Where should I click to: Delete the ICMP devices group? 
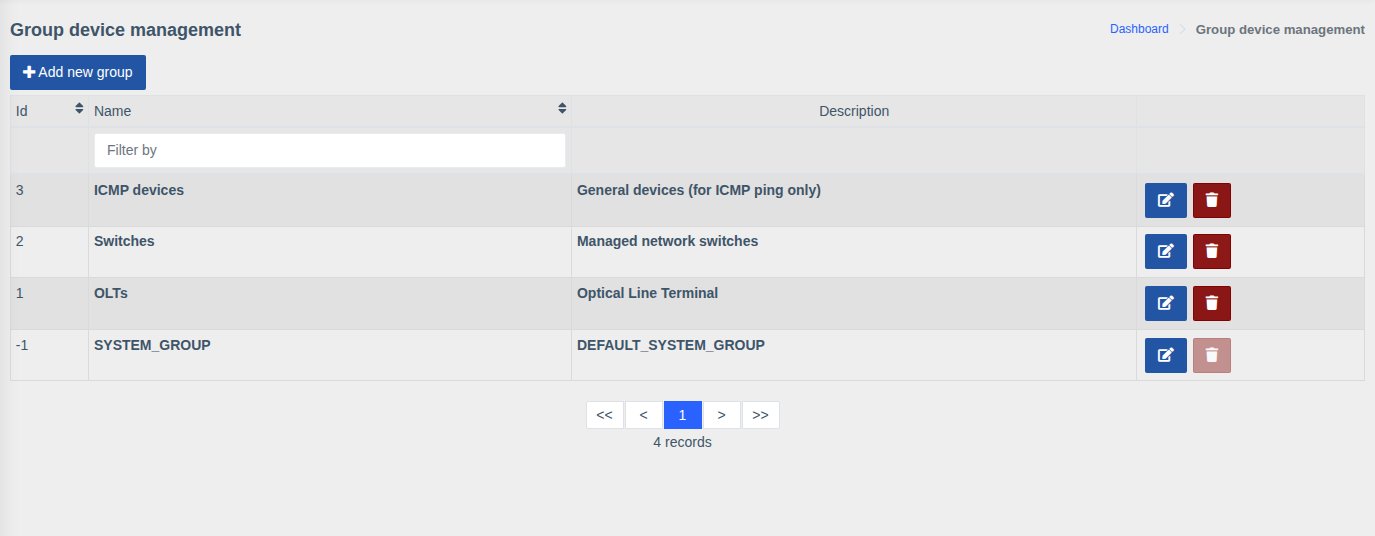[x=1211, y=200]
